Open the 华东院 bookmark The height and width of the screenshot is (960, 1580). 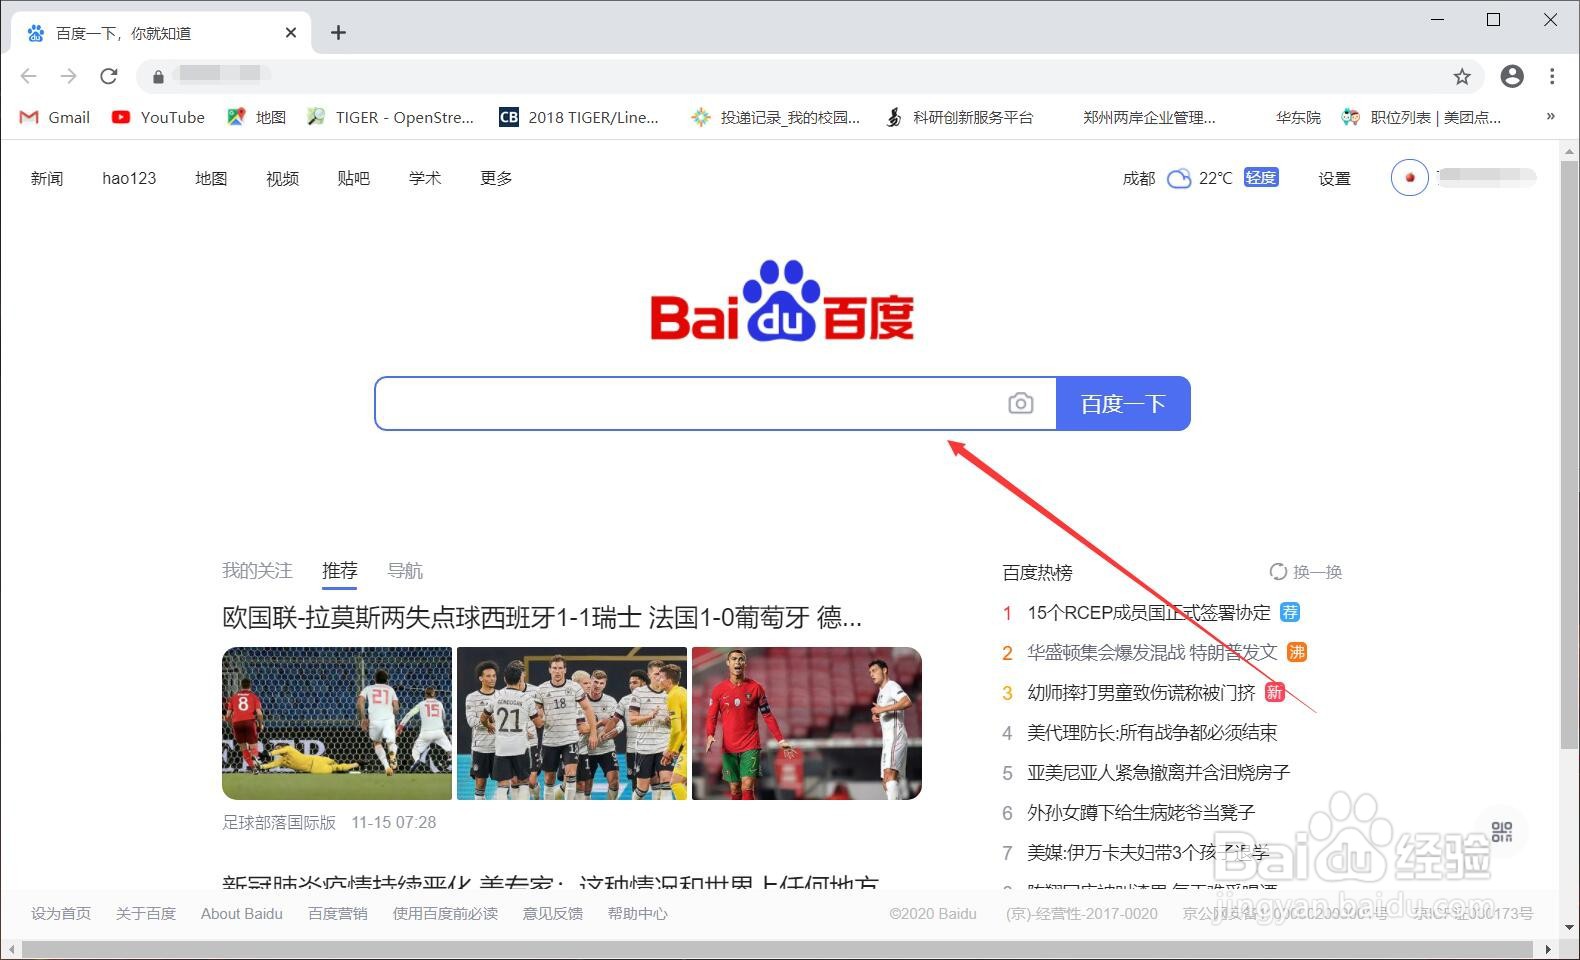1298,117
